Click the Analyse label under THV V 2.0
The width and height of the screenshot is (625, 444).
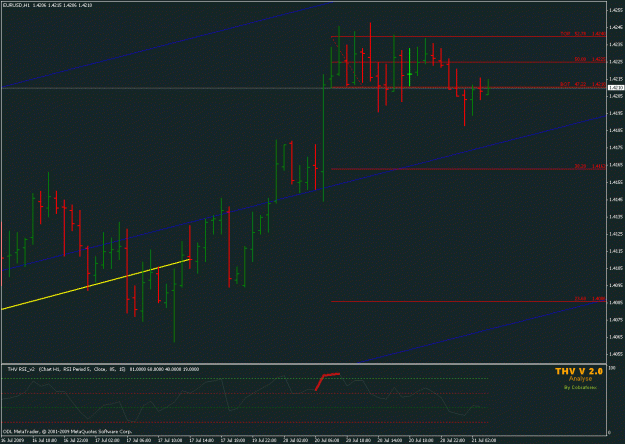coord(580,379)
